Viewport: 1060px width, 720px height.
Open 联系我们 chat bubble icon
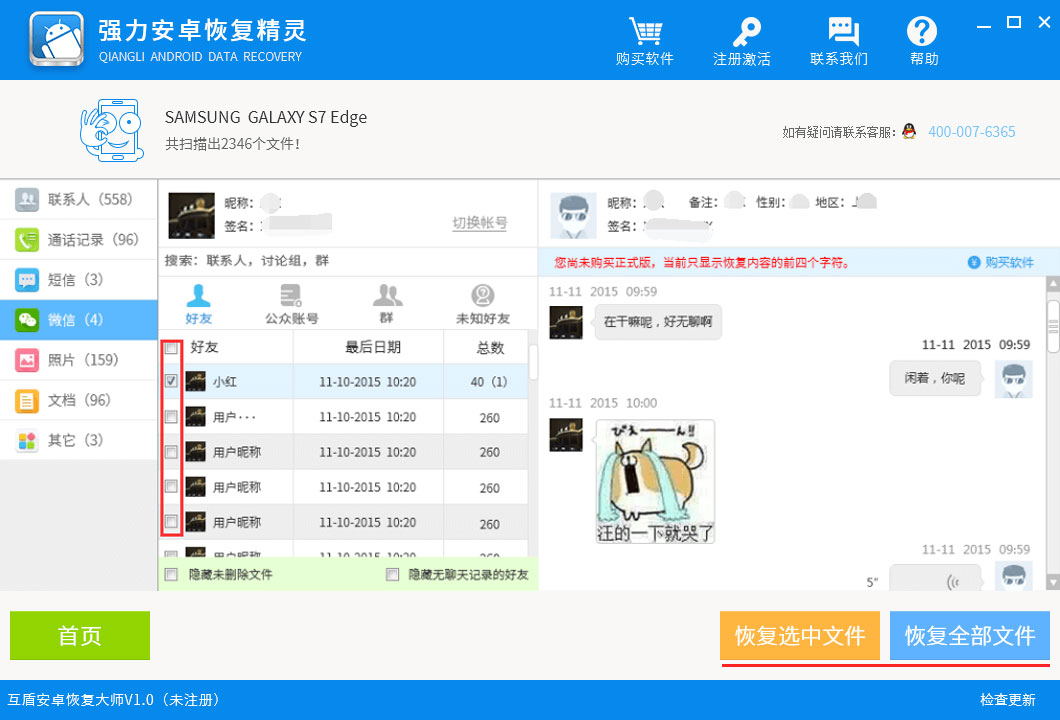pos(838,33)
